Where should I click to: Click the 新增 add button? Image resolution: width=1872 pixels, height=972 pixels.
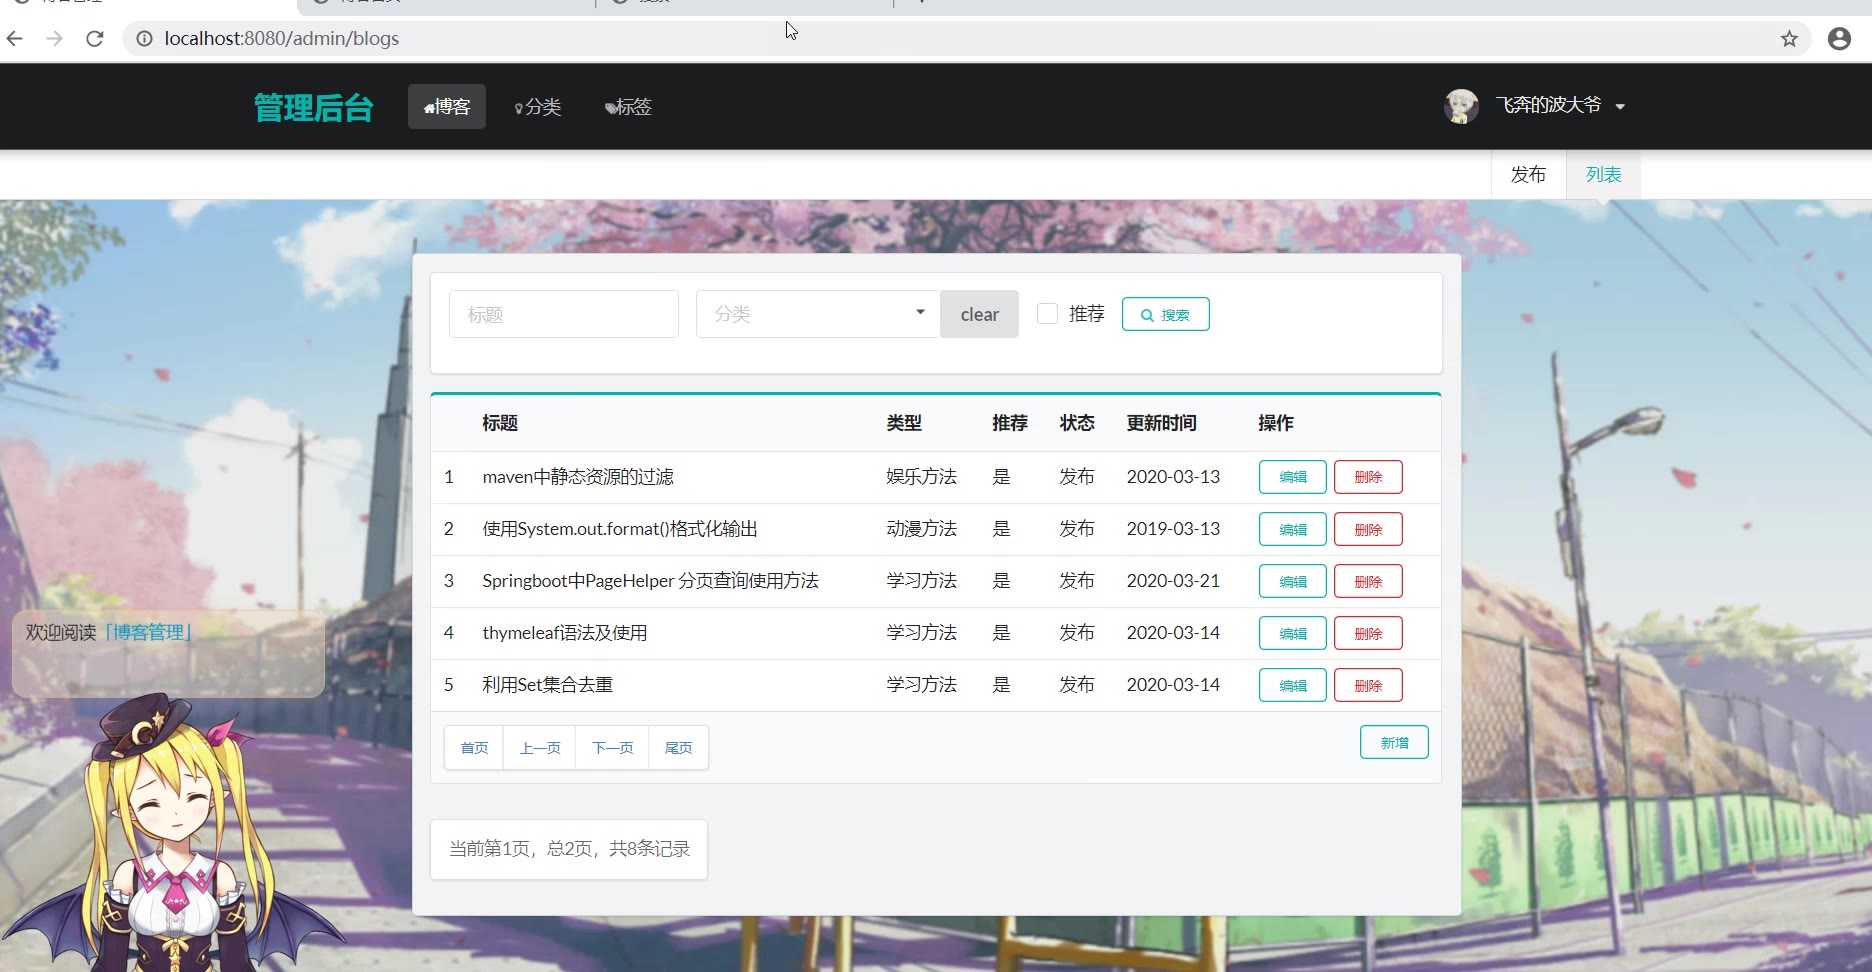pos(1394,742)
